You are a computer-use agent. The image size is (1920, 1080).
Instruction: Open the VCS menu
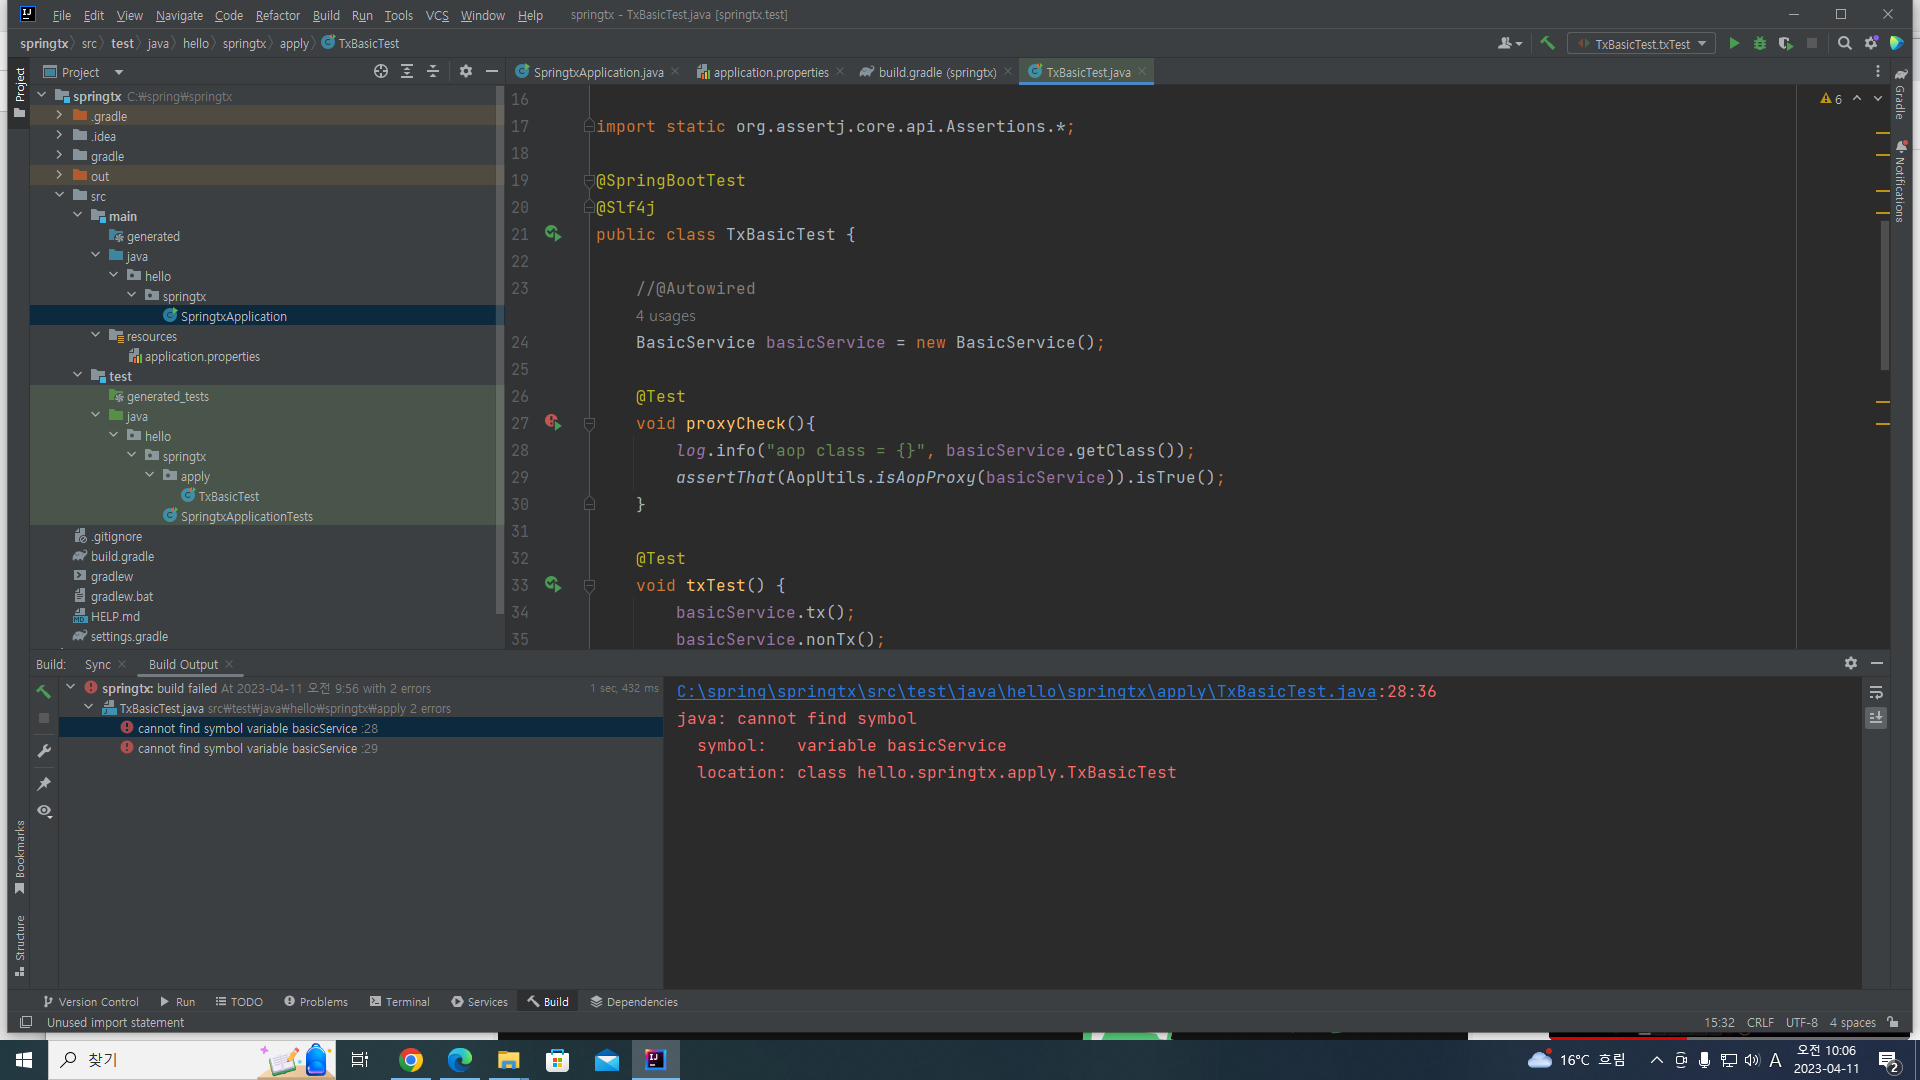(437, 15)
